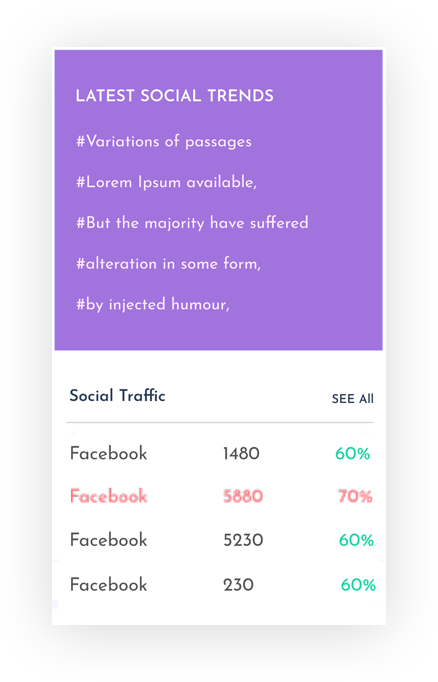Open #alteration in some form trend
The image size is (438, 682).
[168, 264]
